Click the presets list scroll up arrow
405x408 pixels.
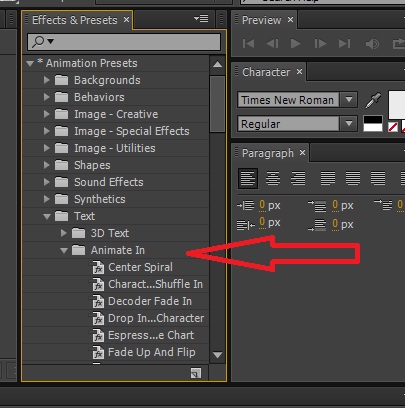click(217, 64)
